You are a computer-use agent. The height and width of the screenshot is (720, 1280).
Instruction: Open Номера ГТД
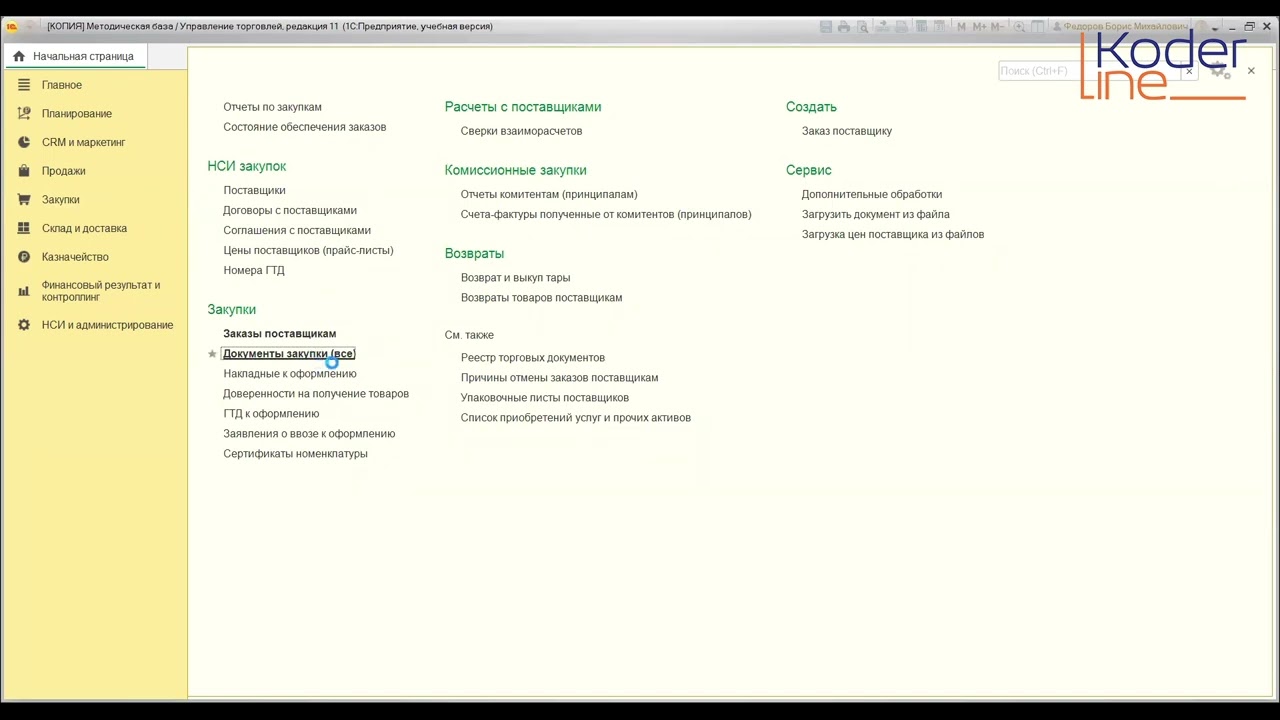254,270
